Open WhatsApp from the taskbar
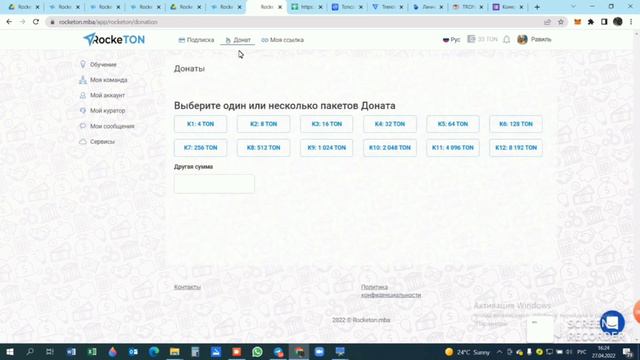Screen dimensions: 640x360 [x=257, y=351]
